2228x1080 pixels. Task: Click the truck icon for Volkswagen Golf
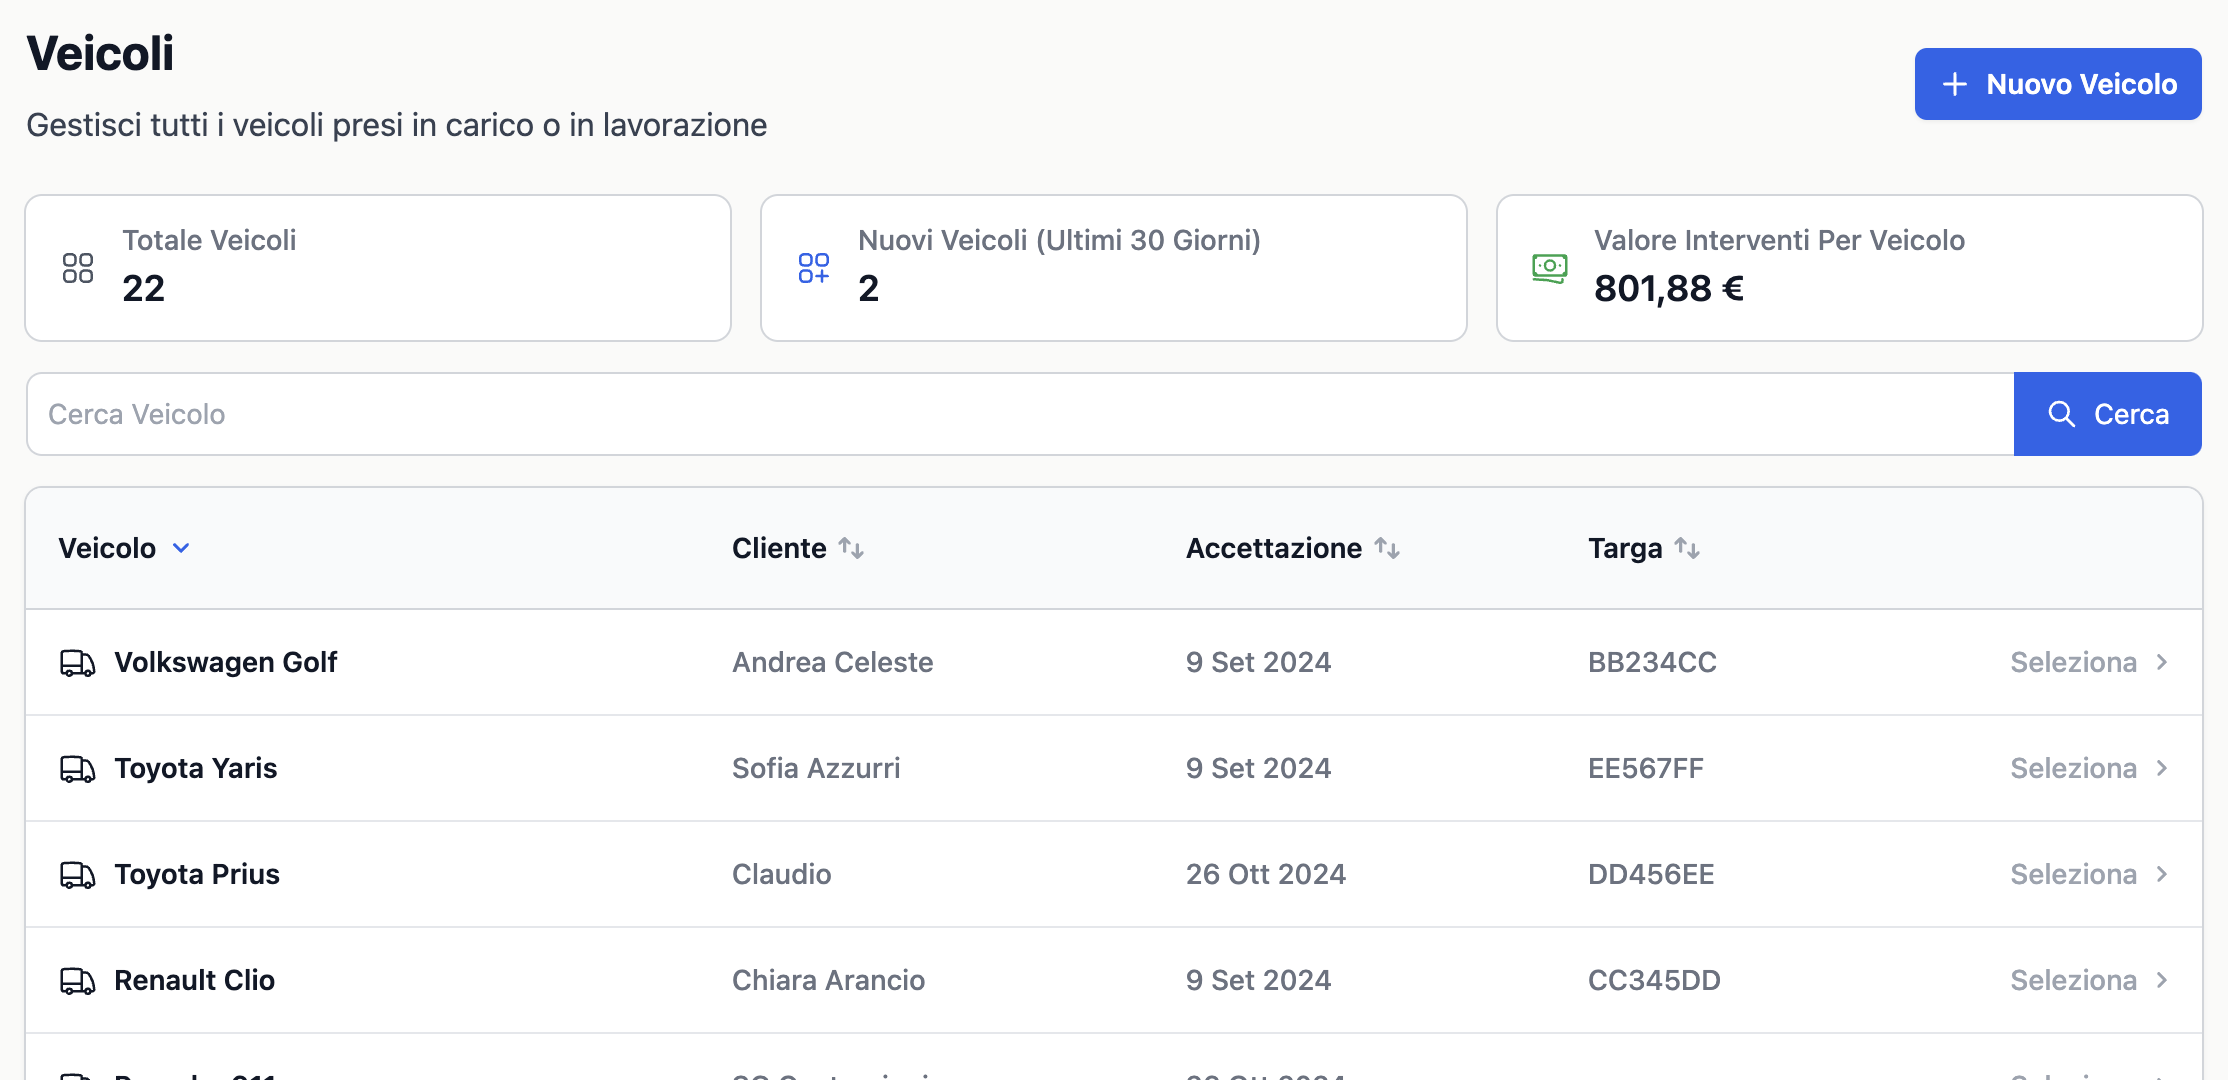tap(77, 663)
